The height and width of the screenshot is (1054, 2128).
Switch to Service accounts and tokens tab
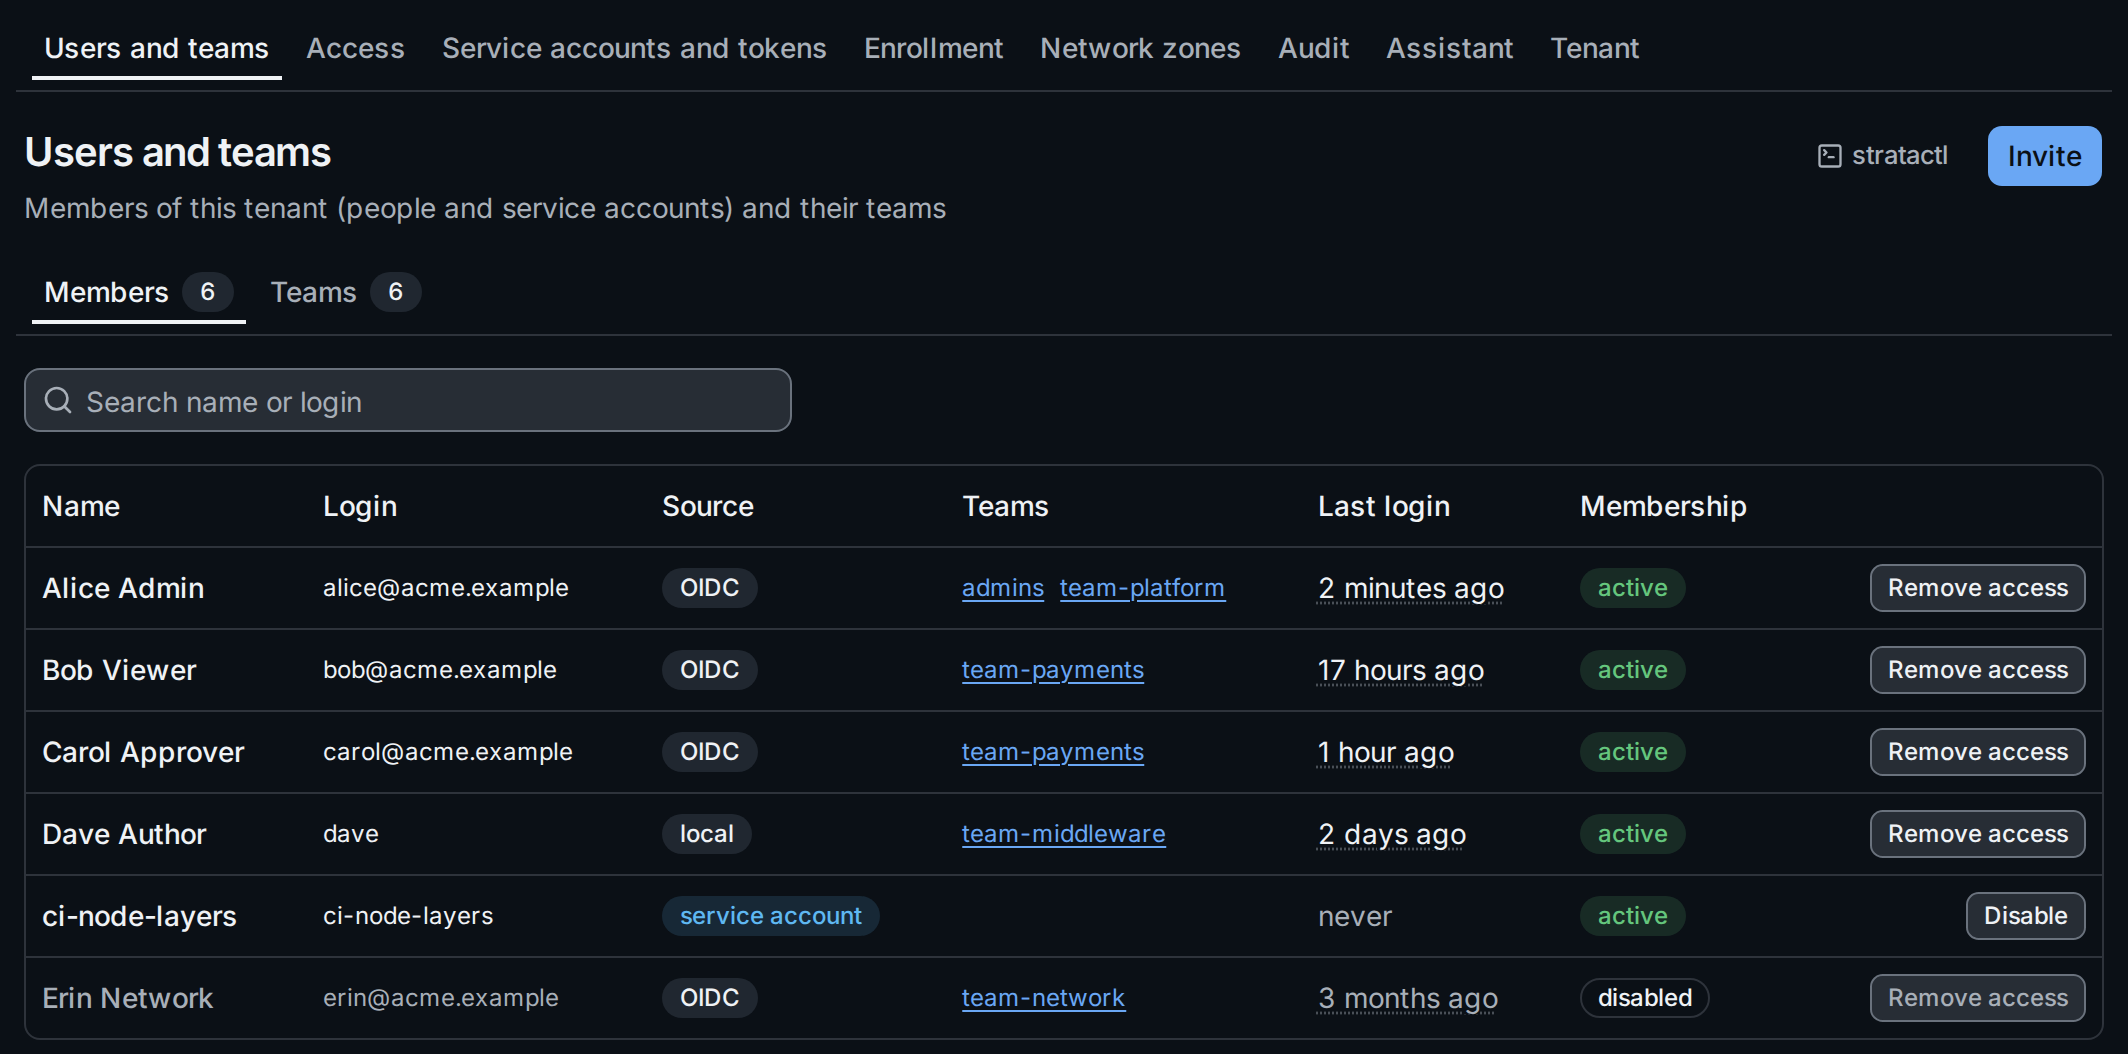click(634, 48)
